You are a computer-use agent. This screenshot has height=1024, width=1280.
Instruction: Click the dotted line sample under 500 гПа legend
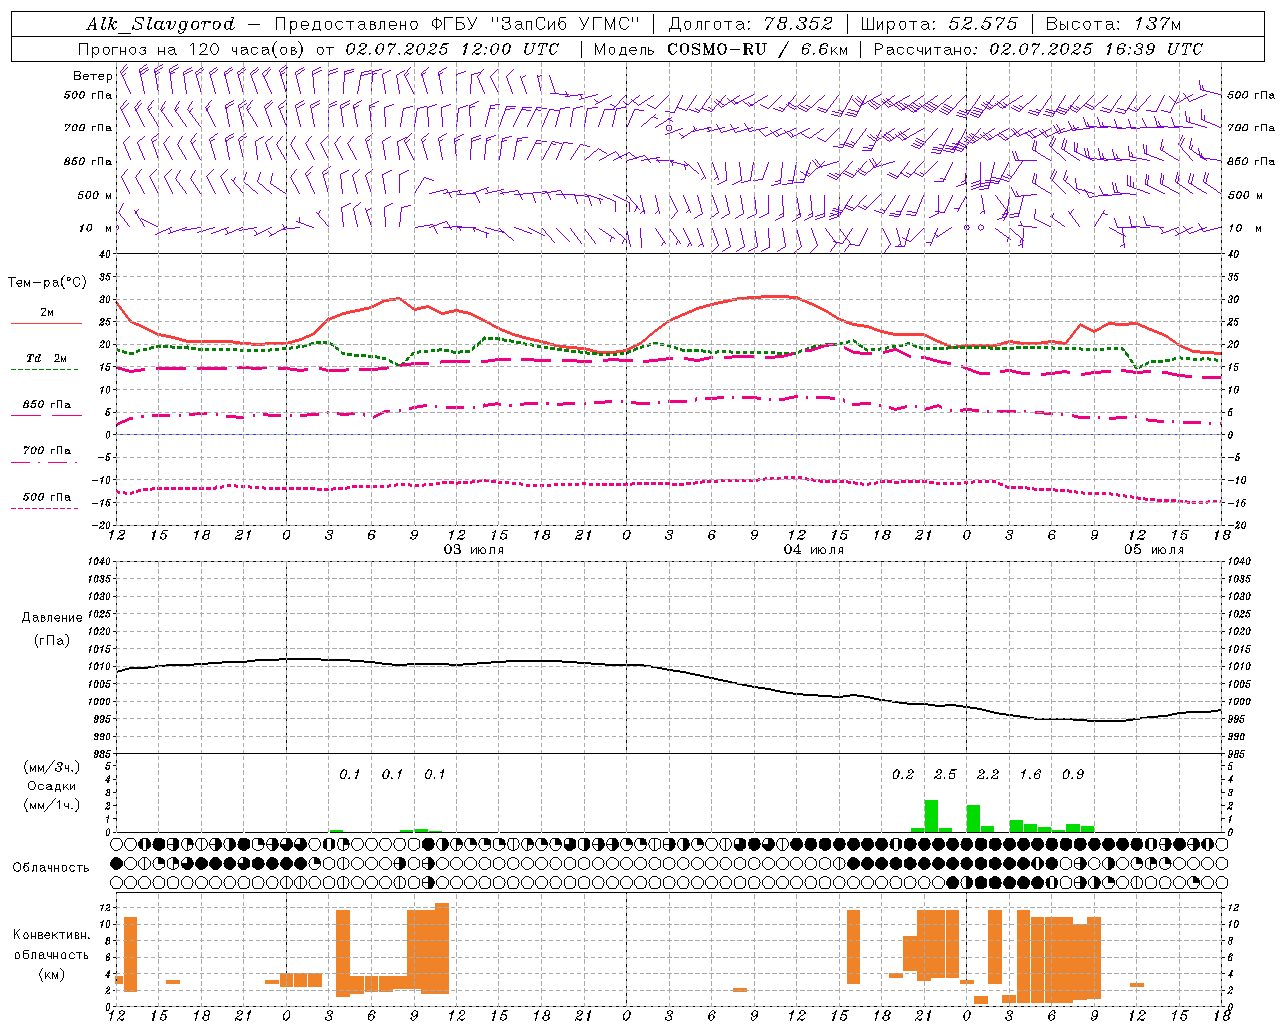point(44,508)
